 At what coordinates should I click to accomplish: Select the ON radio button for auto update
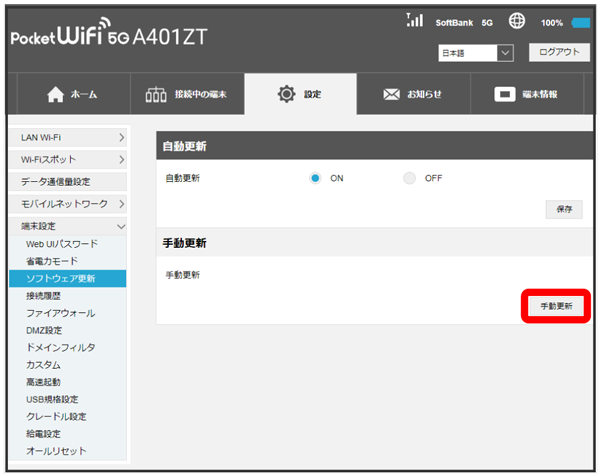pos(315,178)
